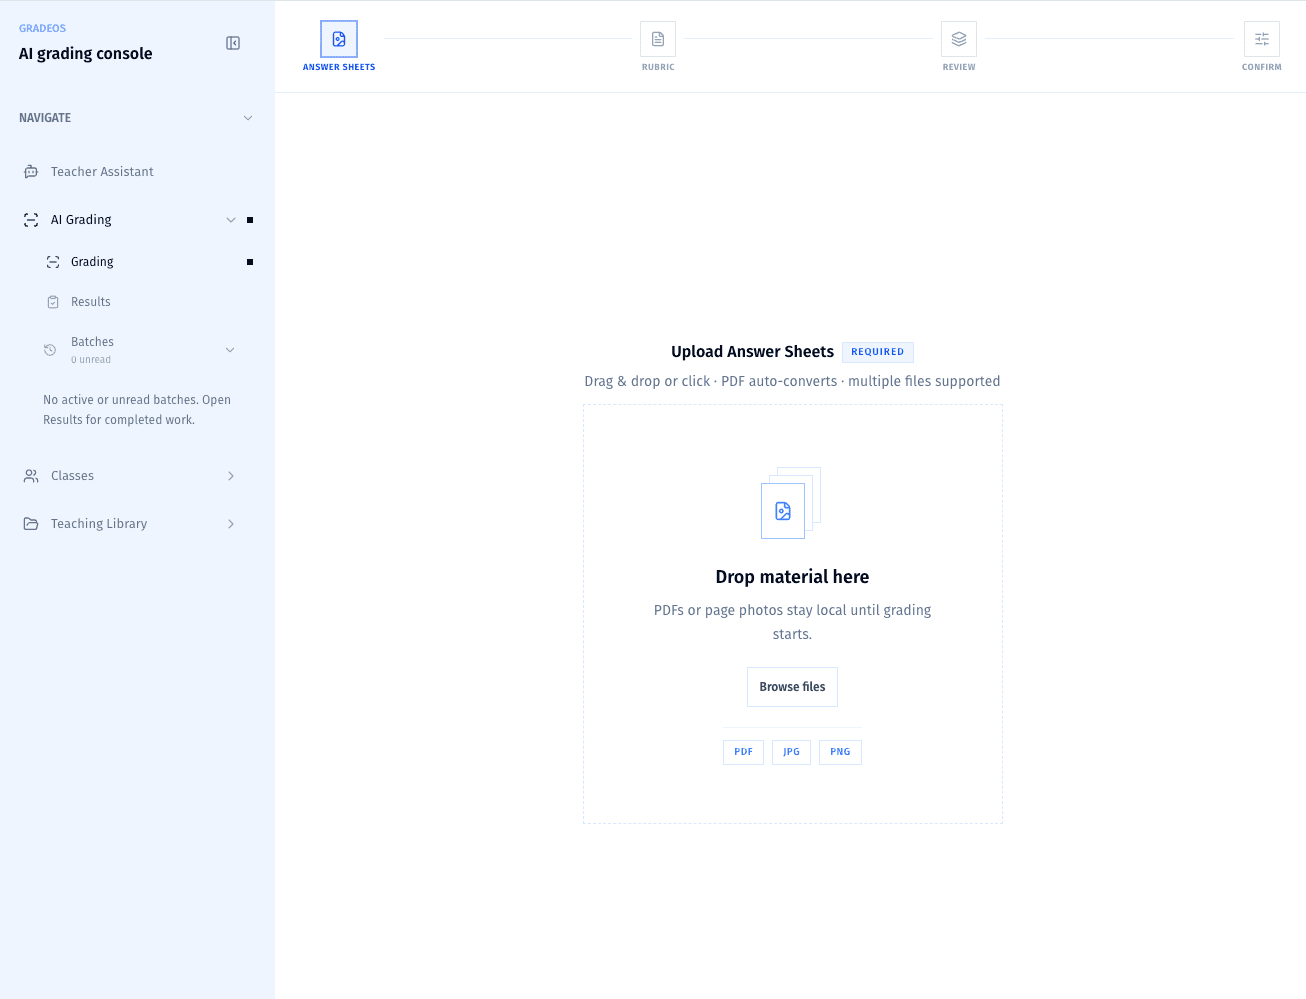Go to the Rubric step icon
Screen dimensions: 1306x999
pyautogui.click(x=658, y=39)
